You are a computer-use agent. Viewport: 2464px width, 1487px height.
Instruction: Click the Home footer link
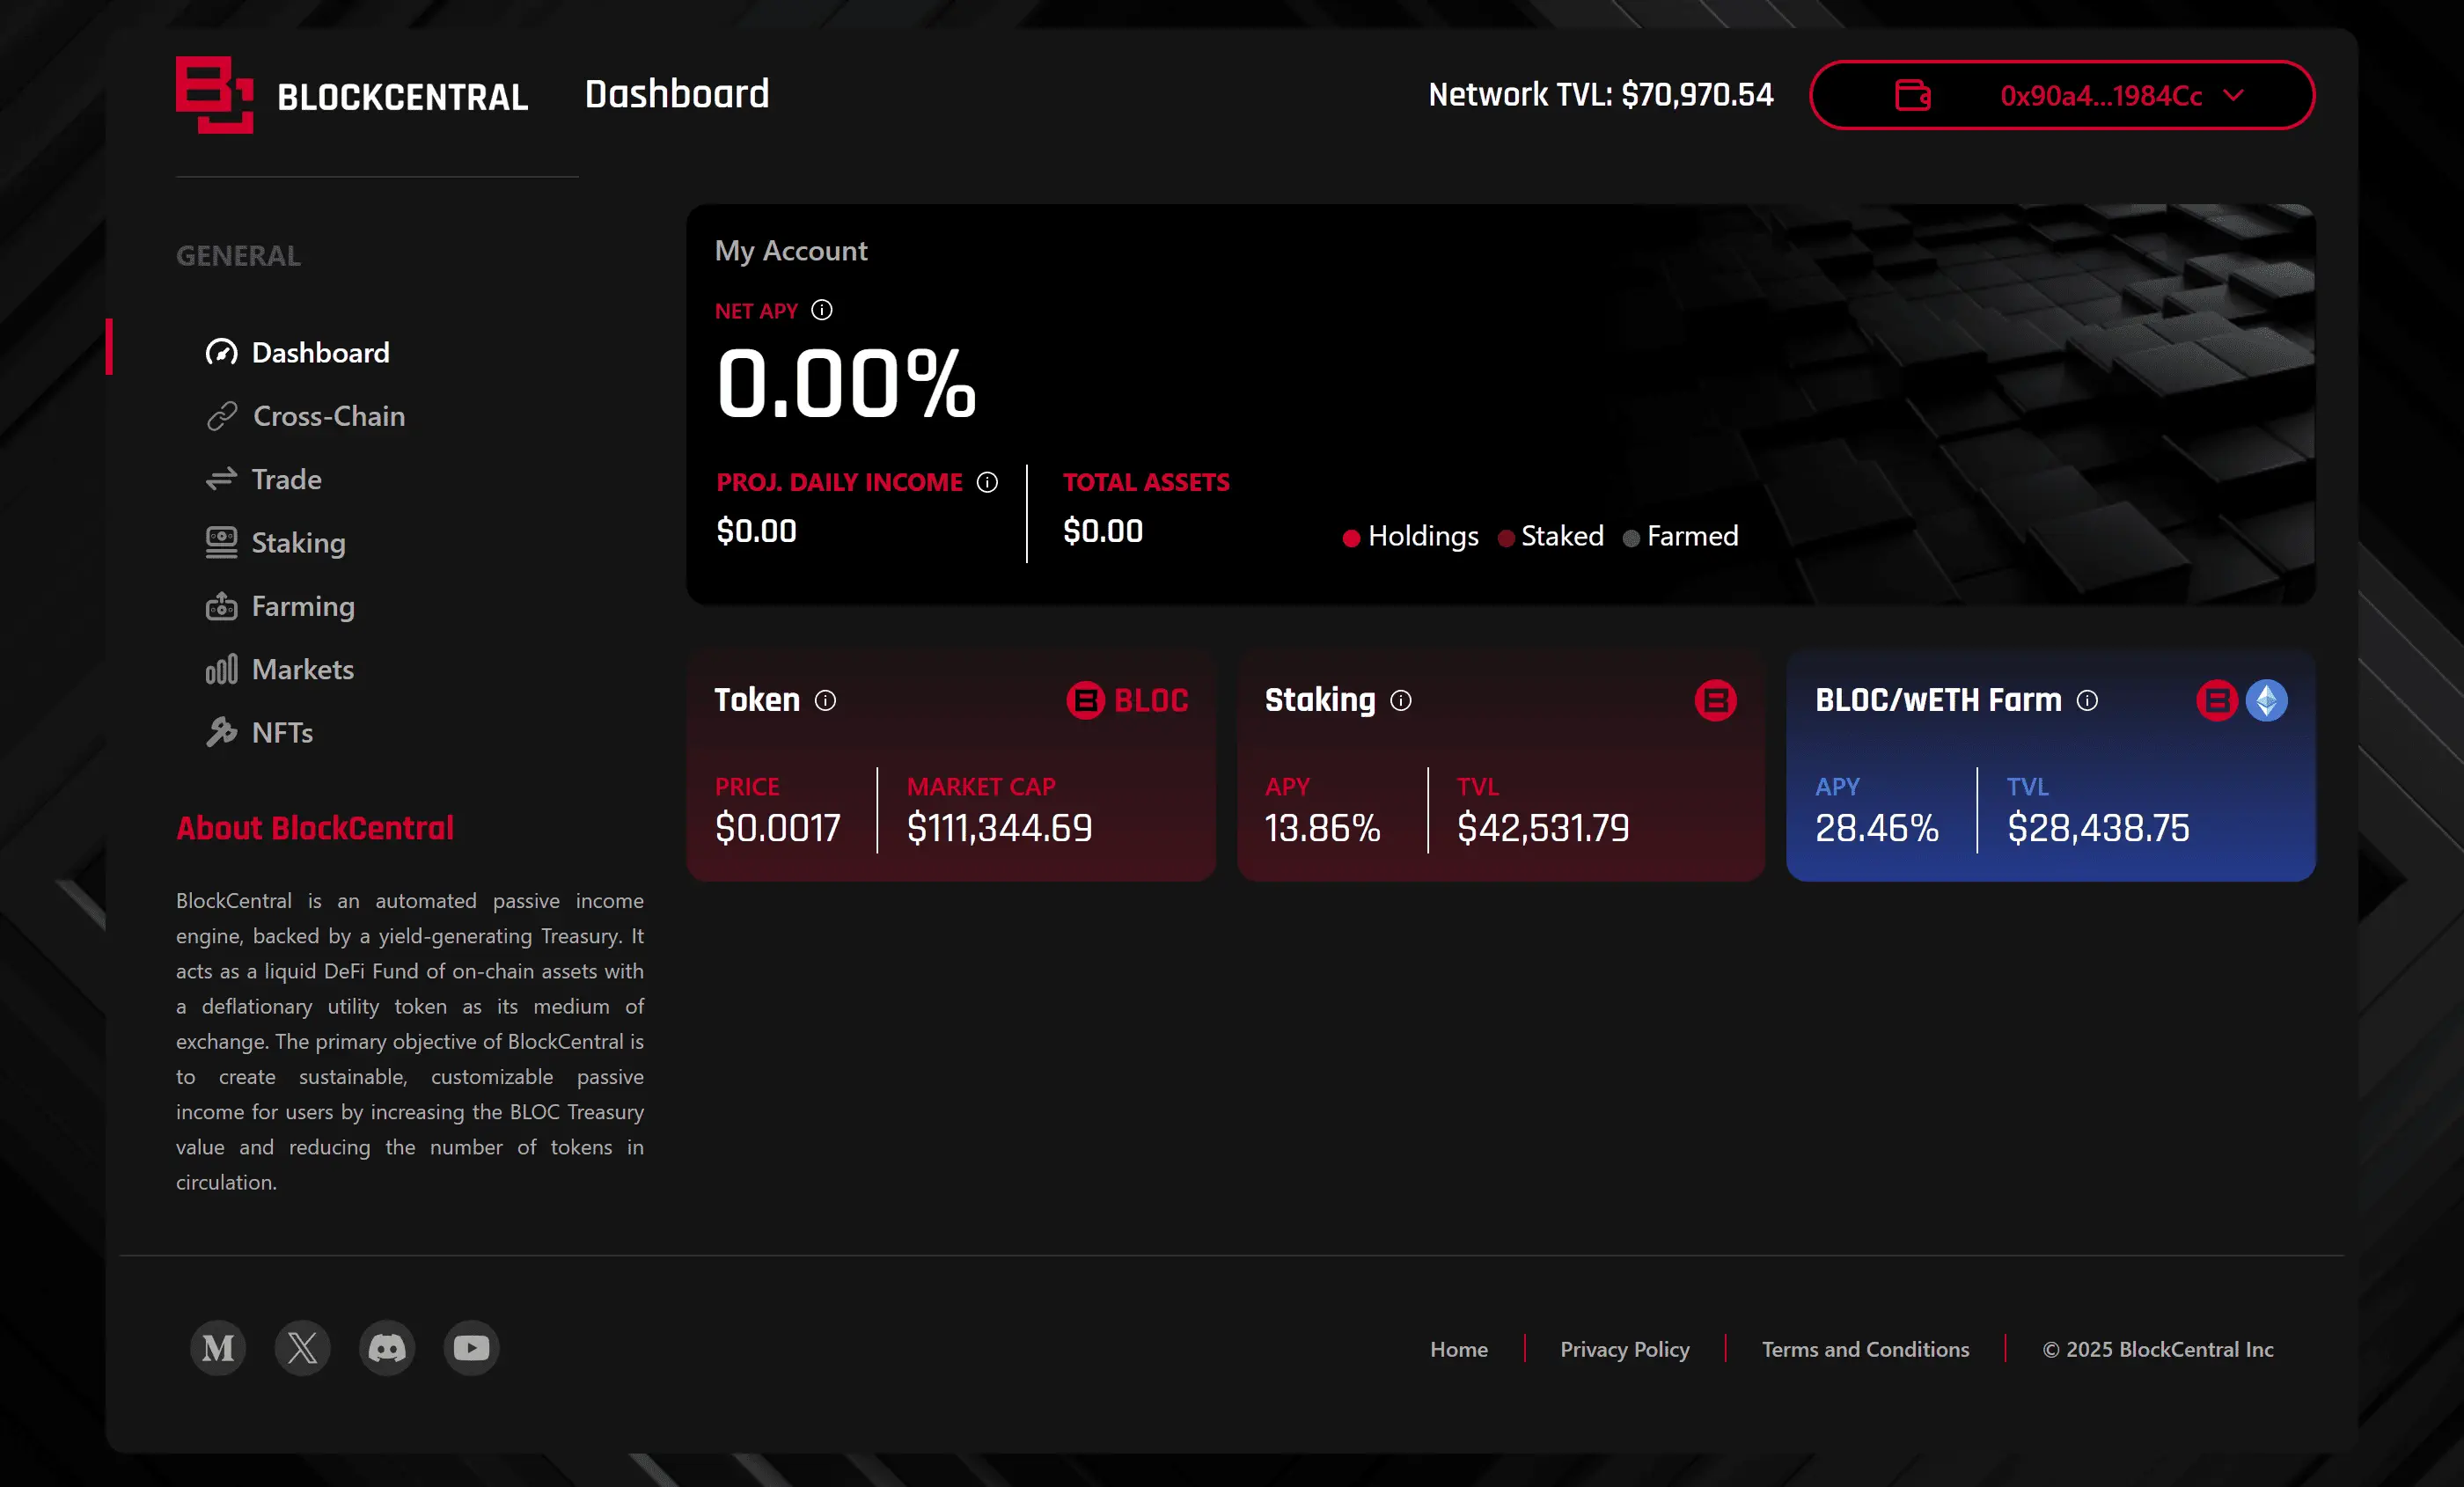[x=1458, y=1348]
